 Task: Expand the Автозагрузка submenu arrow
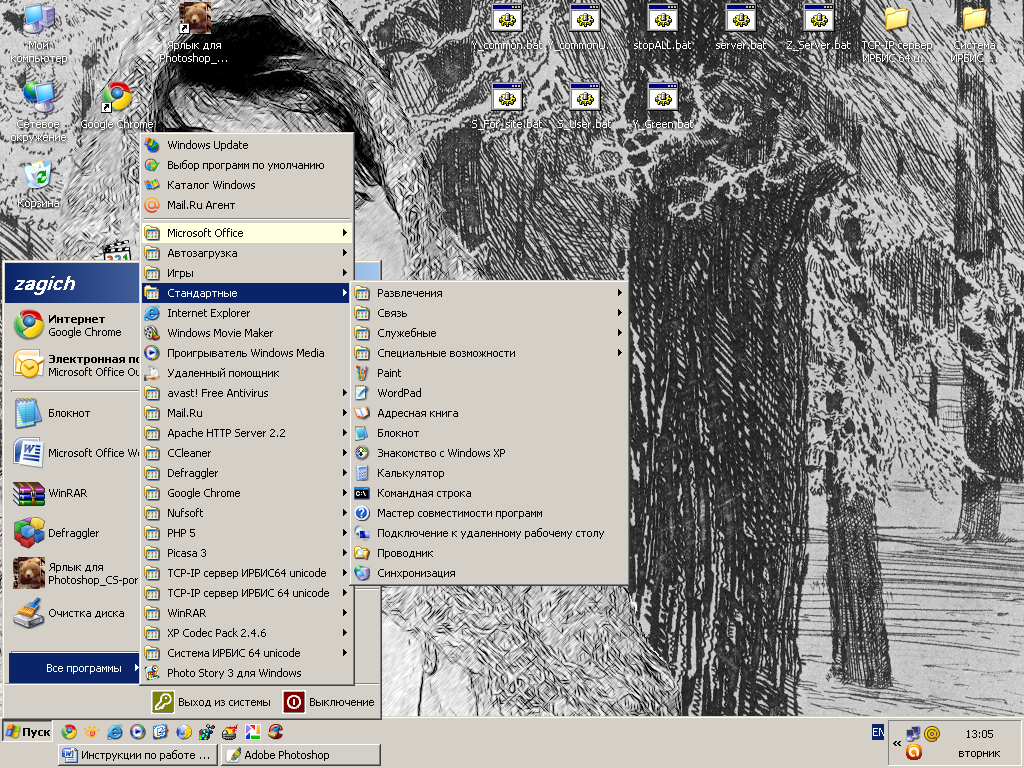click(x=344, y=253)
